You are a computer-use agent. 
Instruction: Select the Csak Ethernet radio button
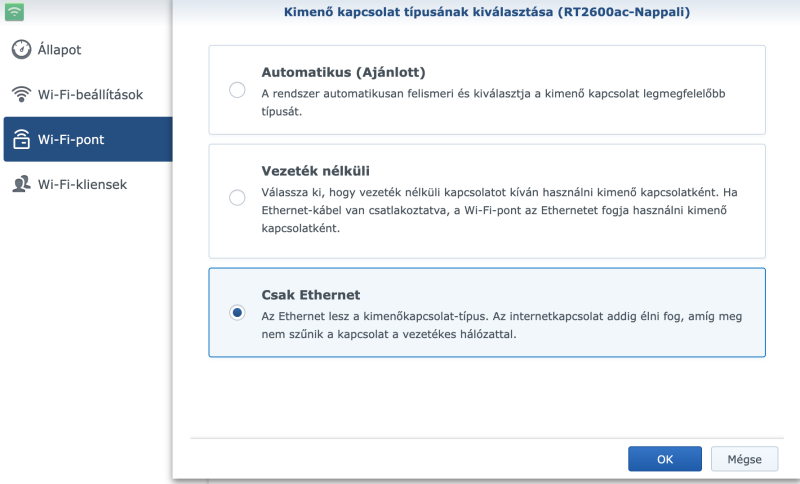(x=237, y=312)
